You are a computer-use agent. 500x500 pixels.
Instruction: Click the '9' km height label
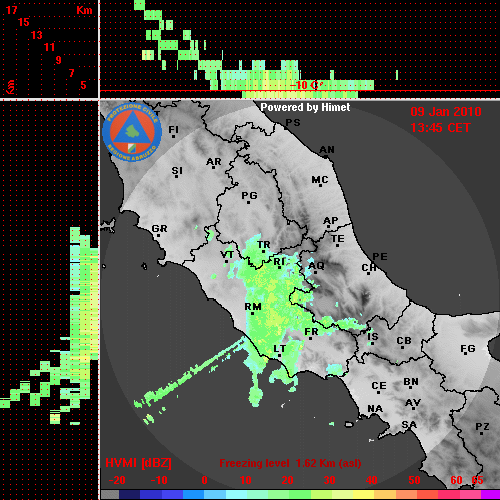[x=59, y=60]
